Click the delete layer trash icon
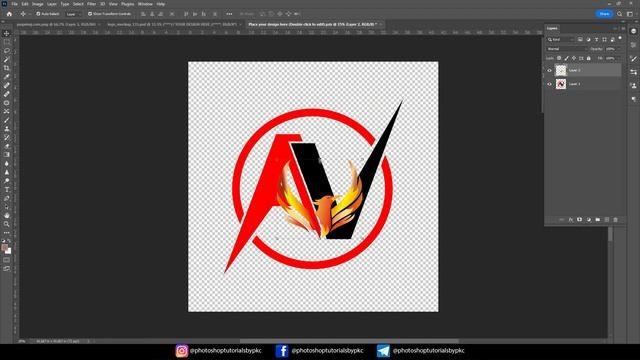This screenshot has height=360, width=640. (x=616, y=220)
